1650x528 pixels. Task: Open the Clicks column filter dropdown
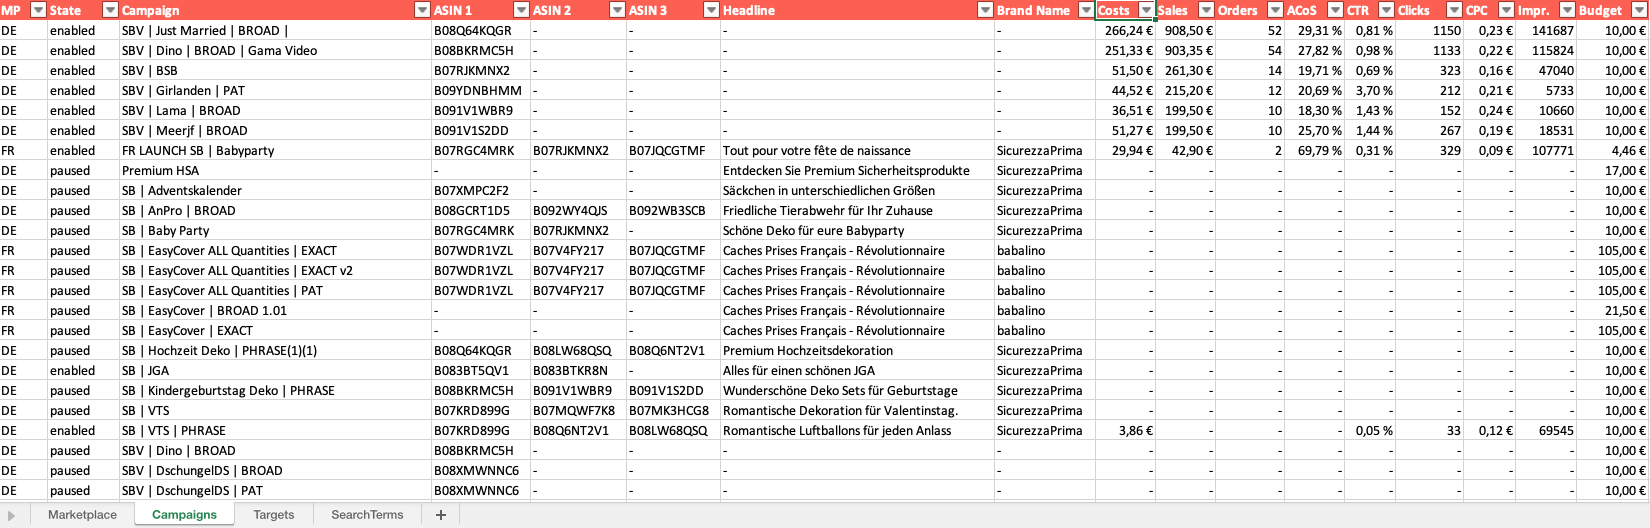[1454, 10]
